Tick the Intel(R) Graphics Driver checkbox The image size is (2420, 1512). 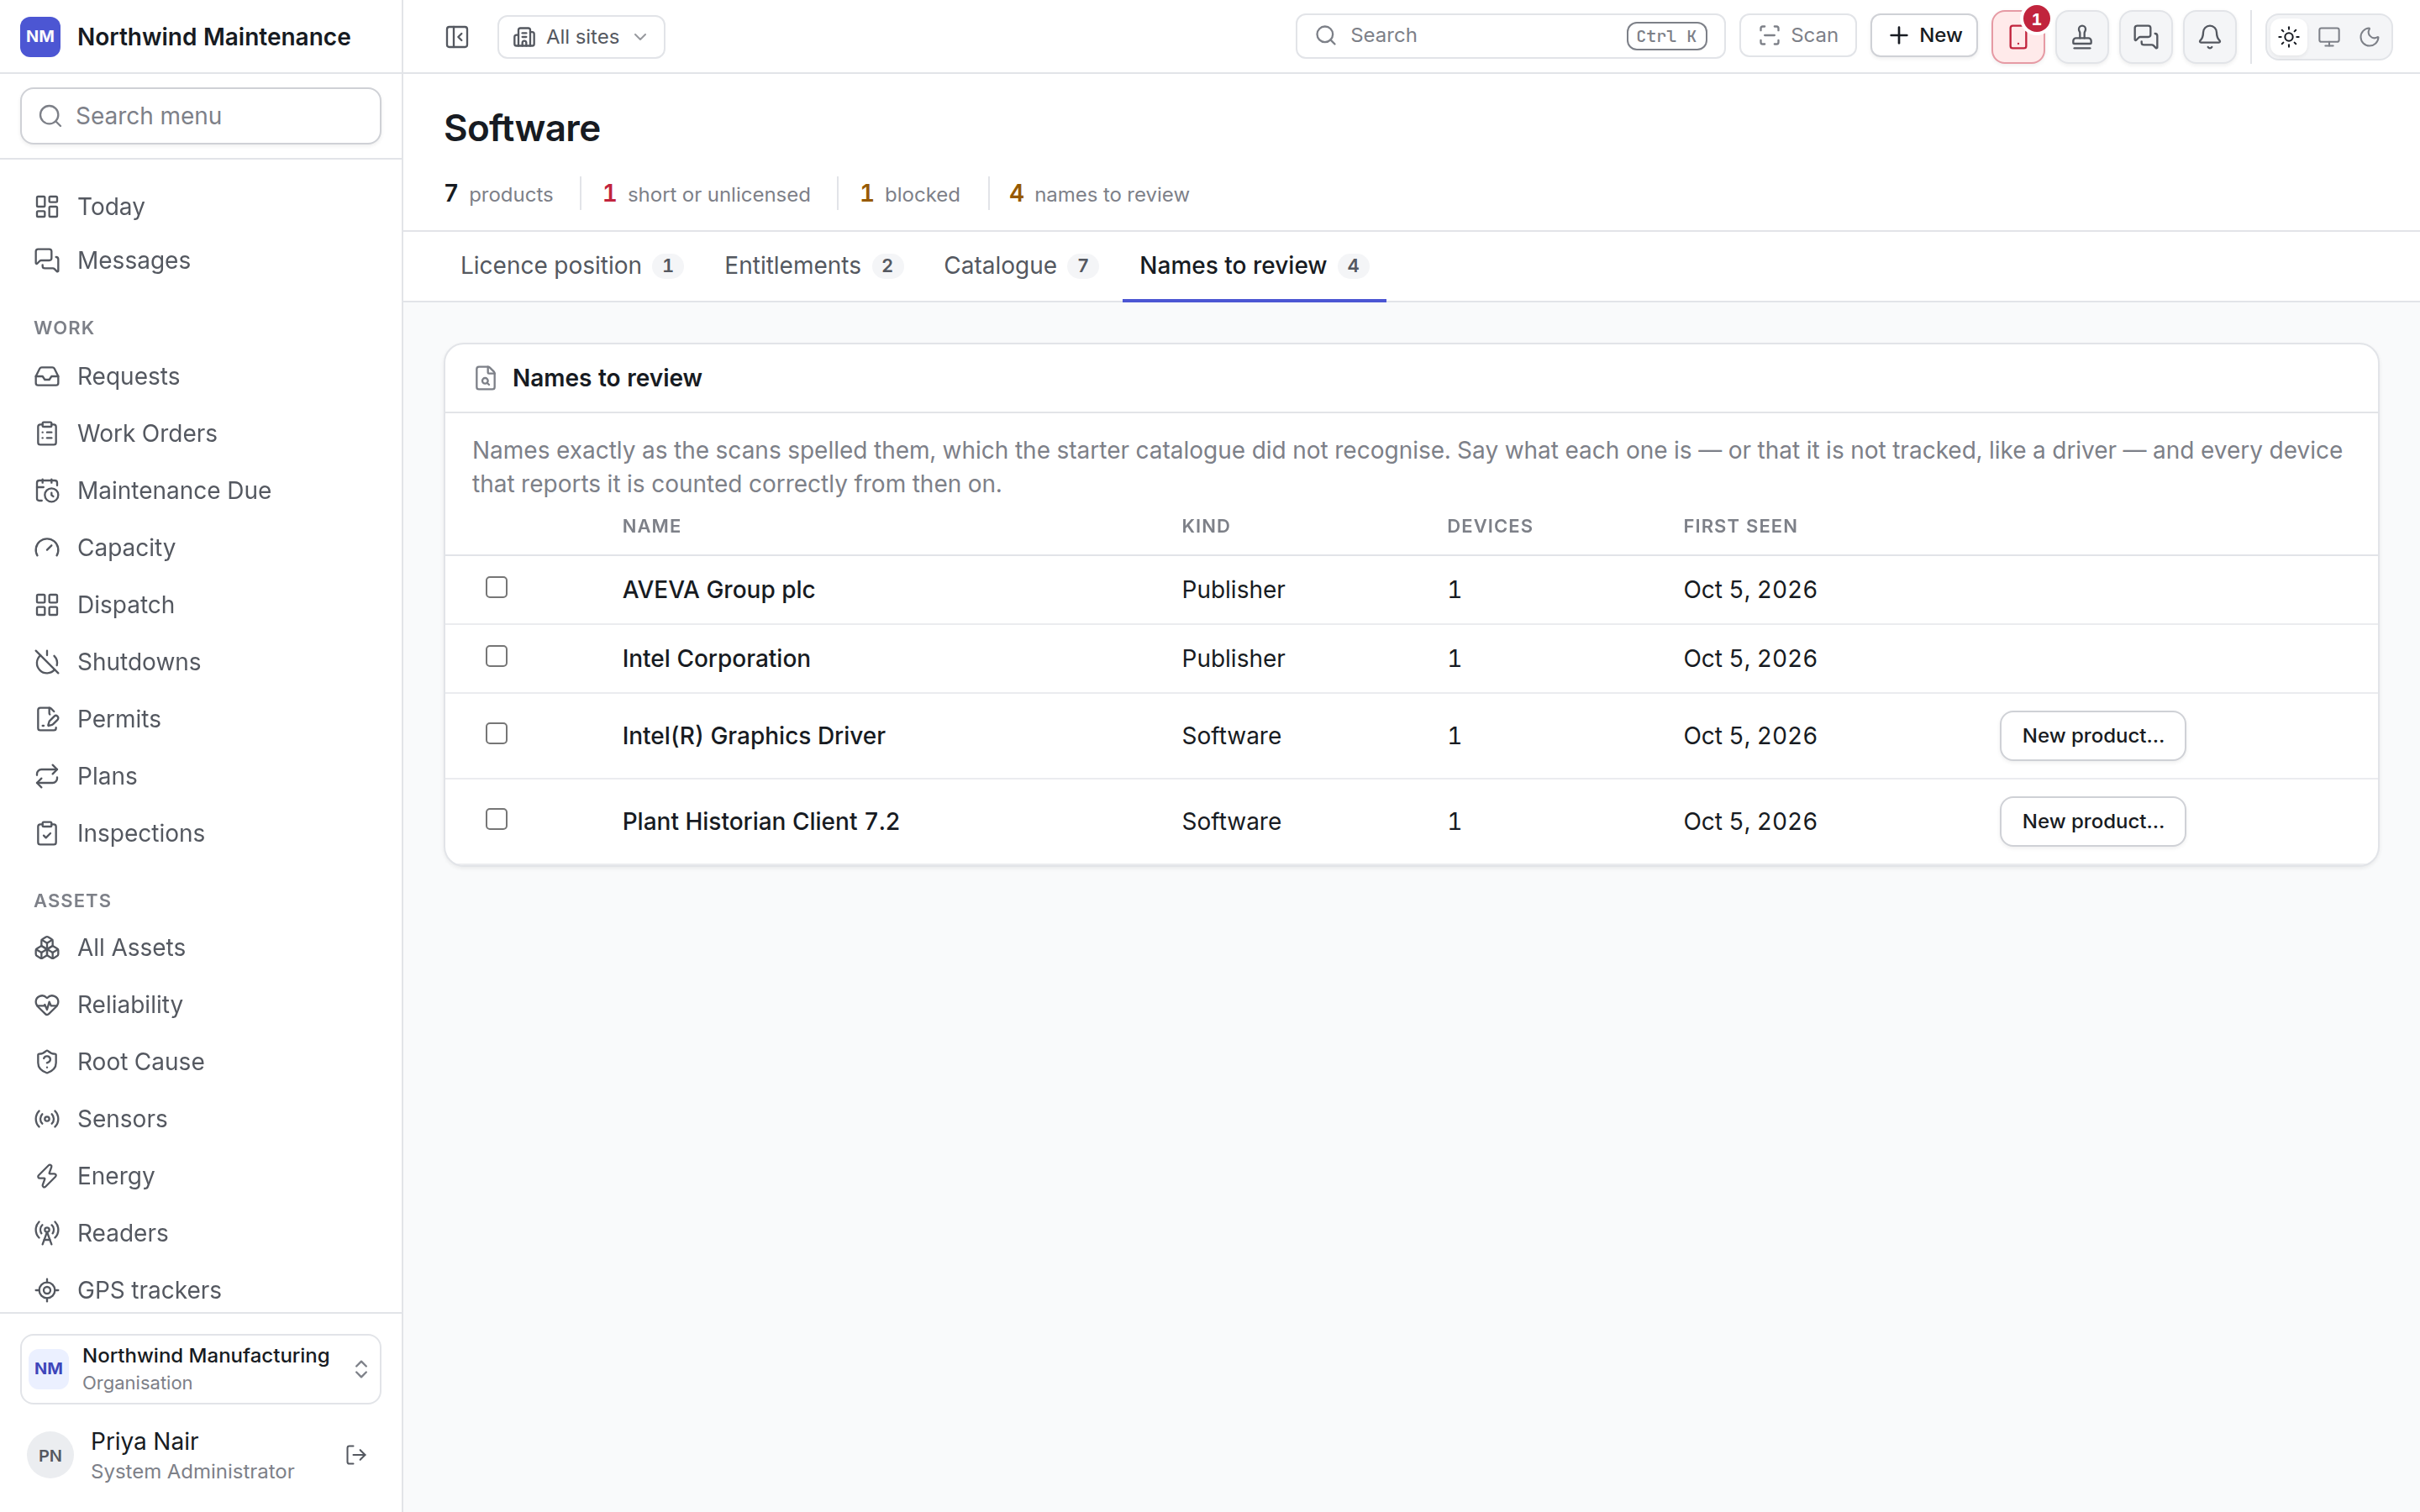[497, 734]
